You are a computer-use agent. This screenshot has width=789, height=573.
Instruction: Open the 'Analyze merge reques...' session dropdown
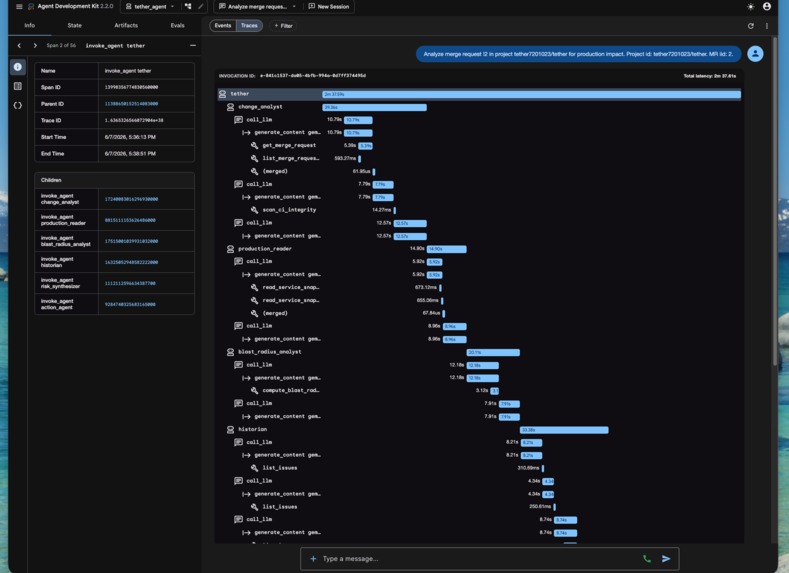point(258,7)
